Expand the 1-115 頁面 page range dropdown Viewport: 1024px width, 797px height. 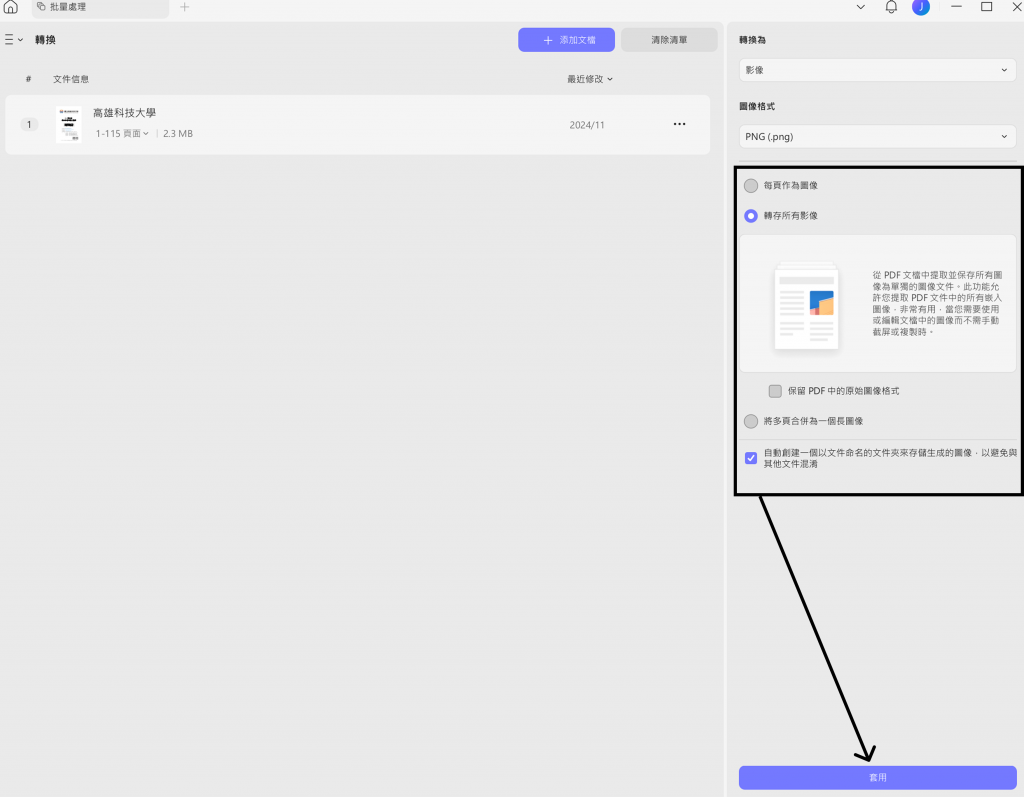pos(122,133)
